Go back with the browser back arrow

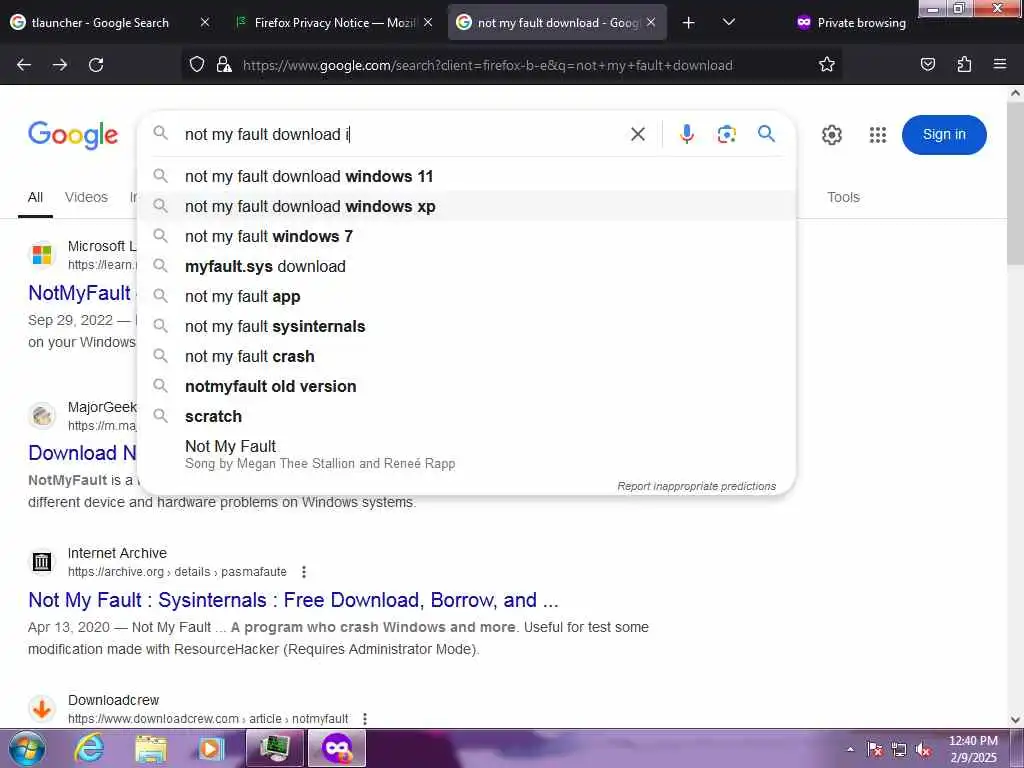(24, 65)
